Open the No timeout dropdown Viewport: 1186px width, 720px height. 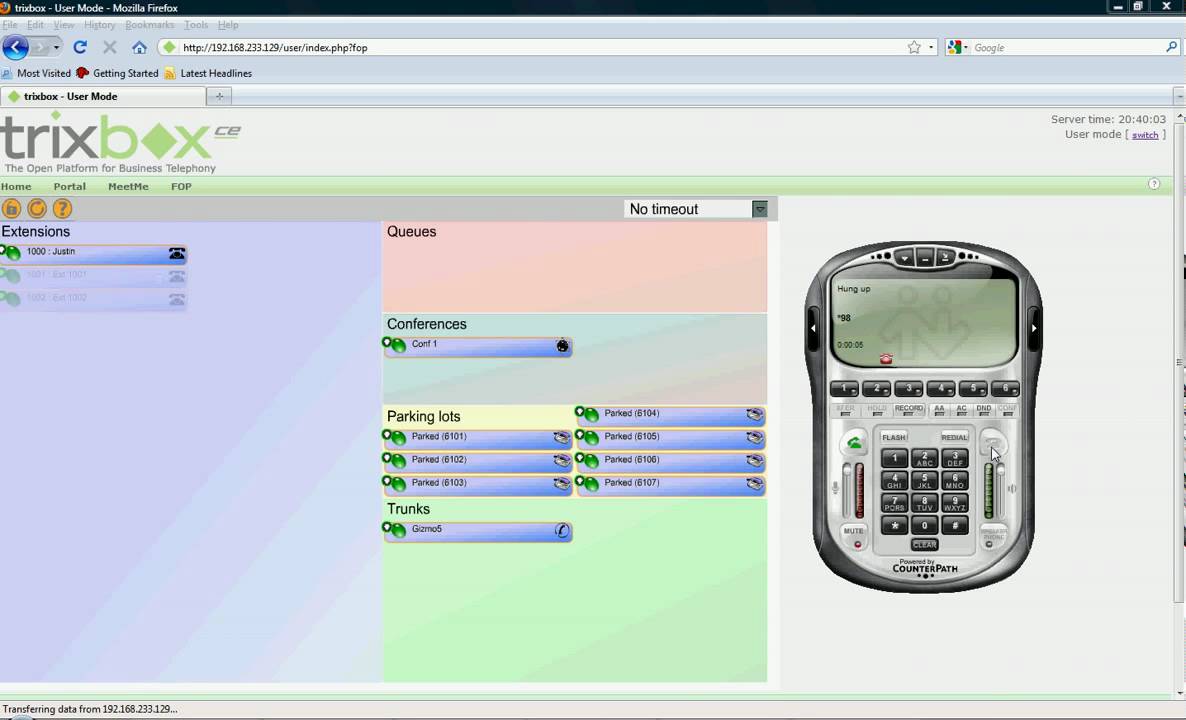[x=760, y=209]
